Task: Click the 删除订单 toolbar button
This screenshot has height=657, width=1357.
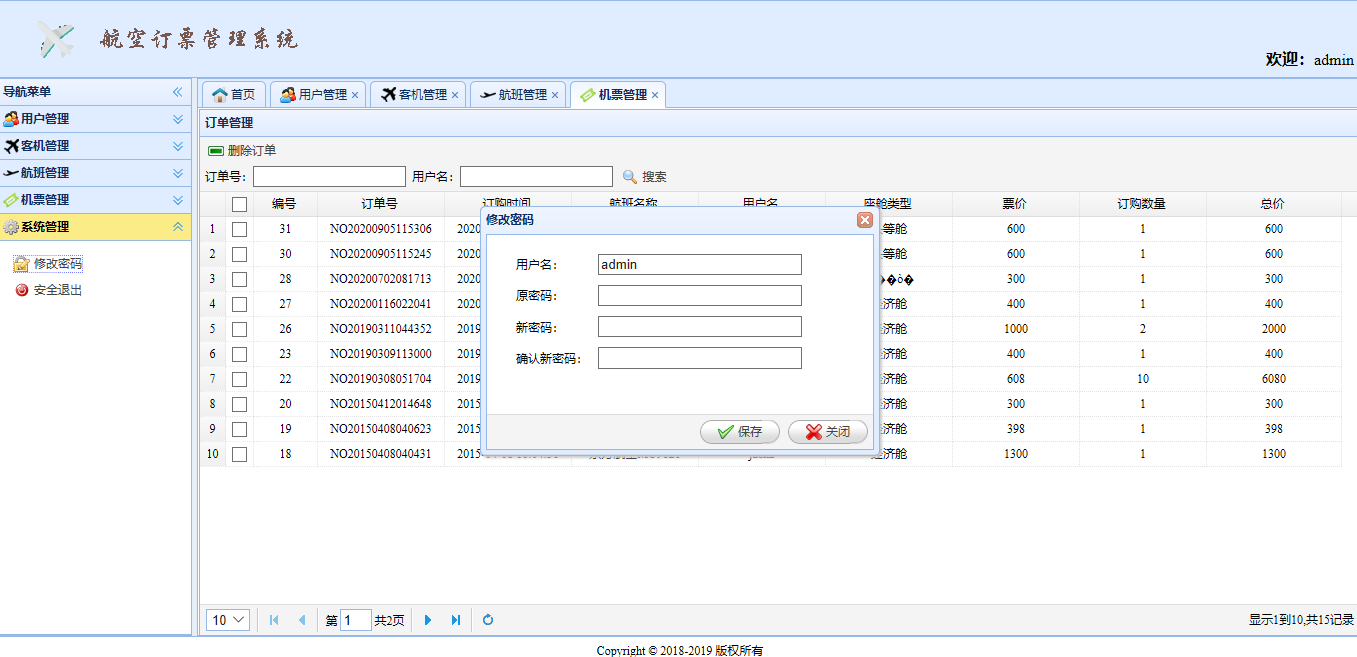Action: [x=242, y=151]
